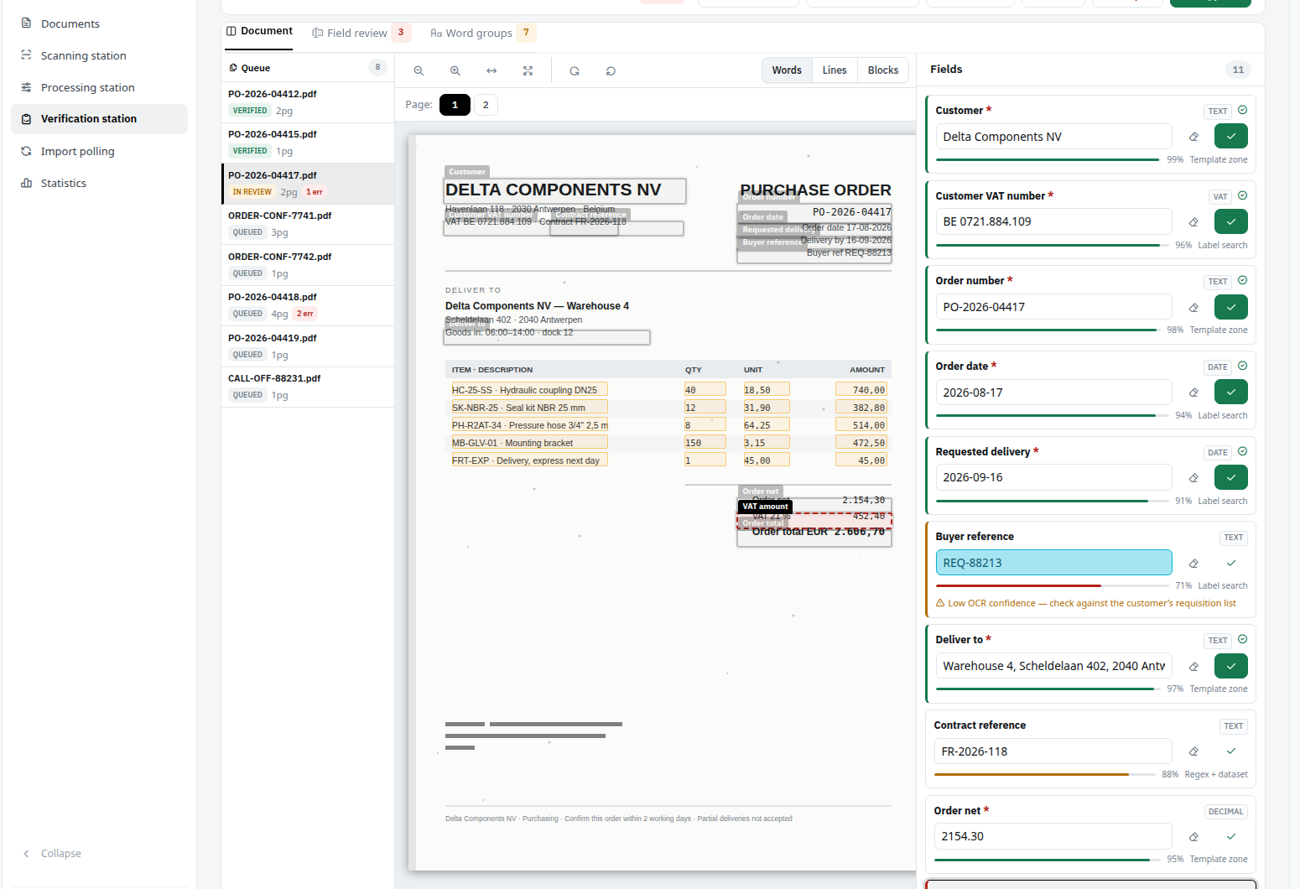Erase the Buyer reference value
The height and width of the screenshot is (889, 1300).
[x=1193, y=563]
